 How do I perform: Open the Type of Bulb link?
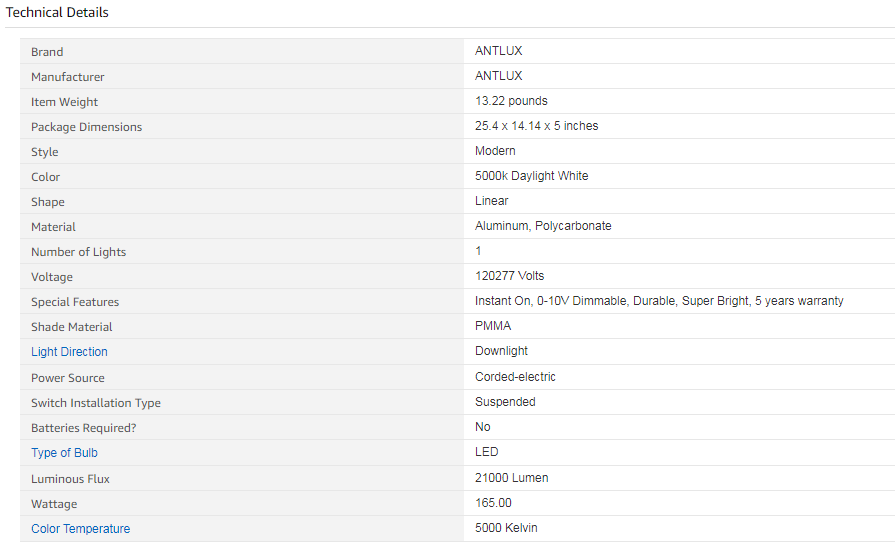click(64, 453)
